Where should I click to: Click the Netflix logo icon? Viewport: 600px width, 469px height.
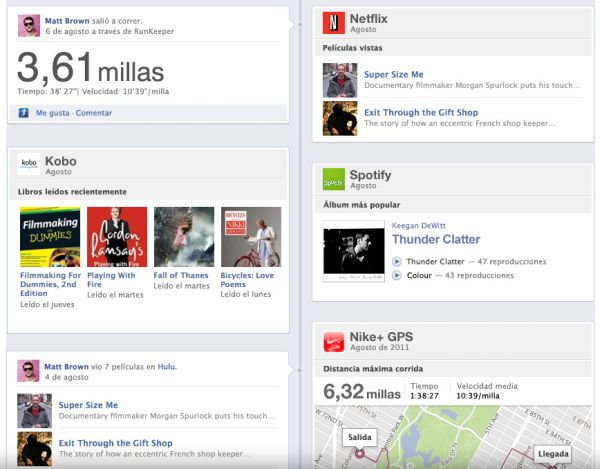[333, 23]
